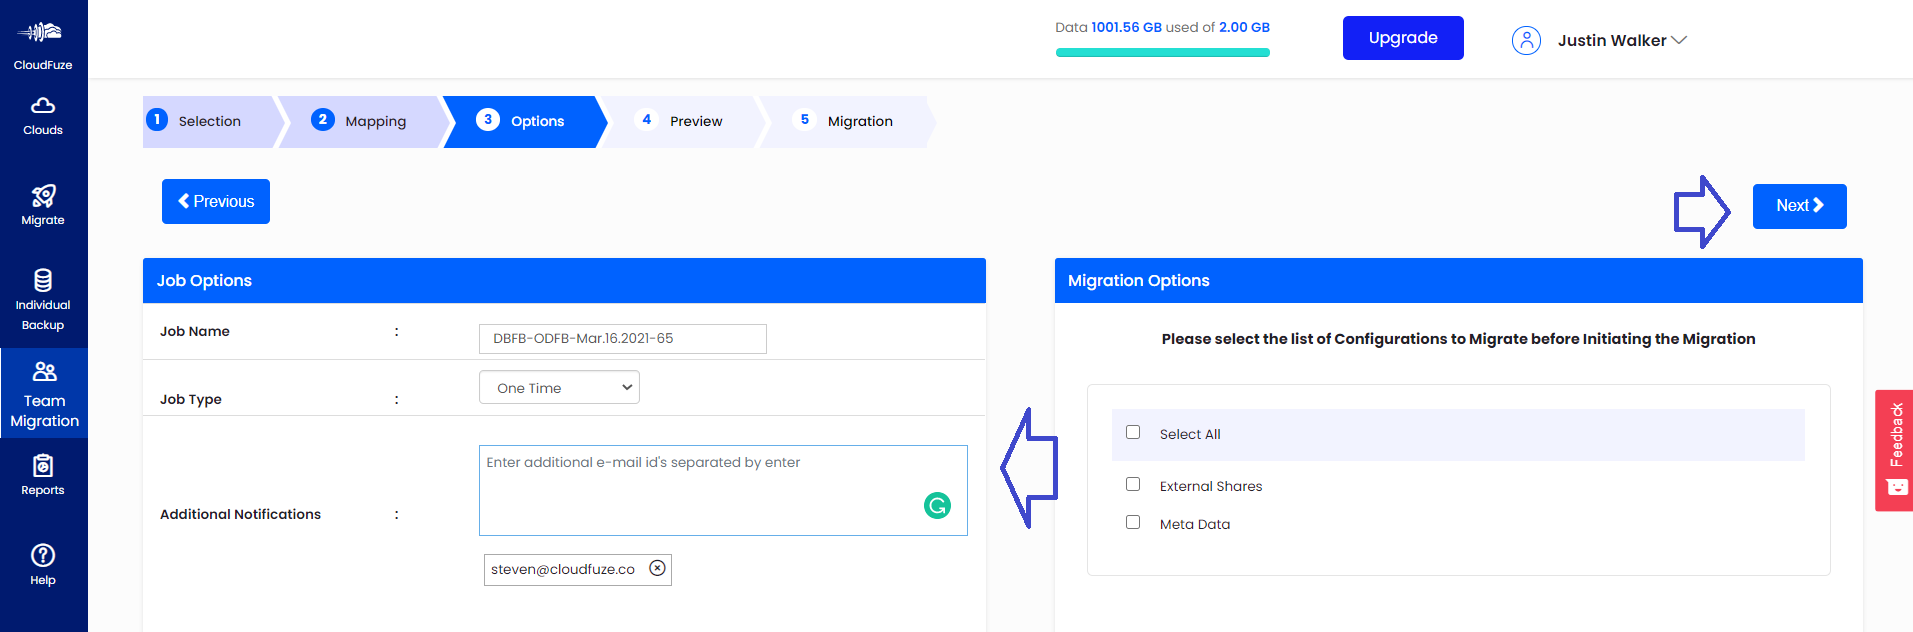The height and width of the screenshot is (632, 1913).
Task: Click the Grammarly icon in notifications box
Action: click(x=937, y=506)
